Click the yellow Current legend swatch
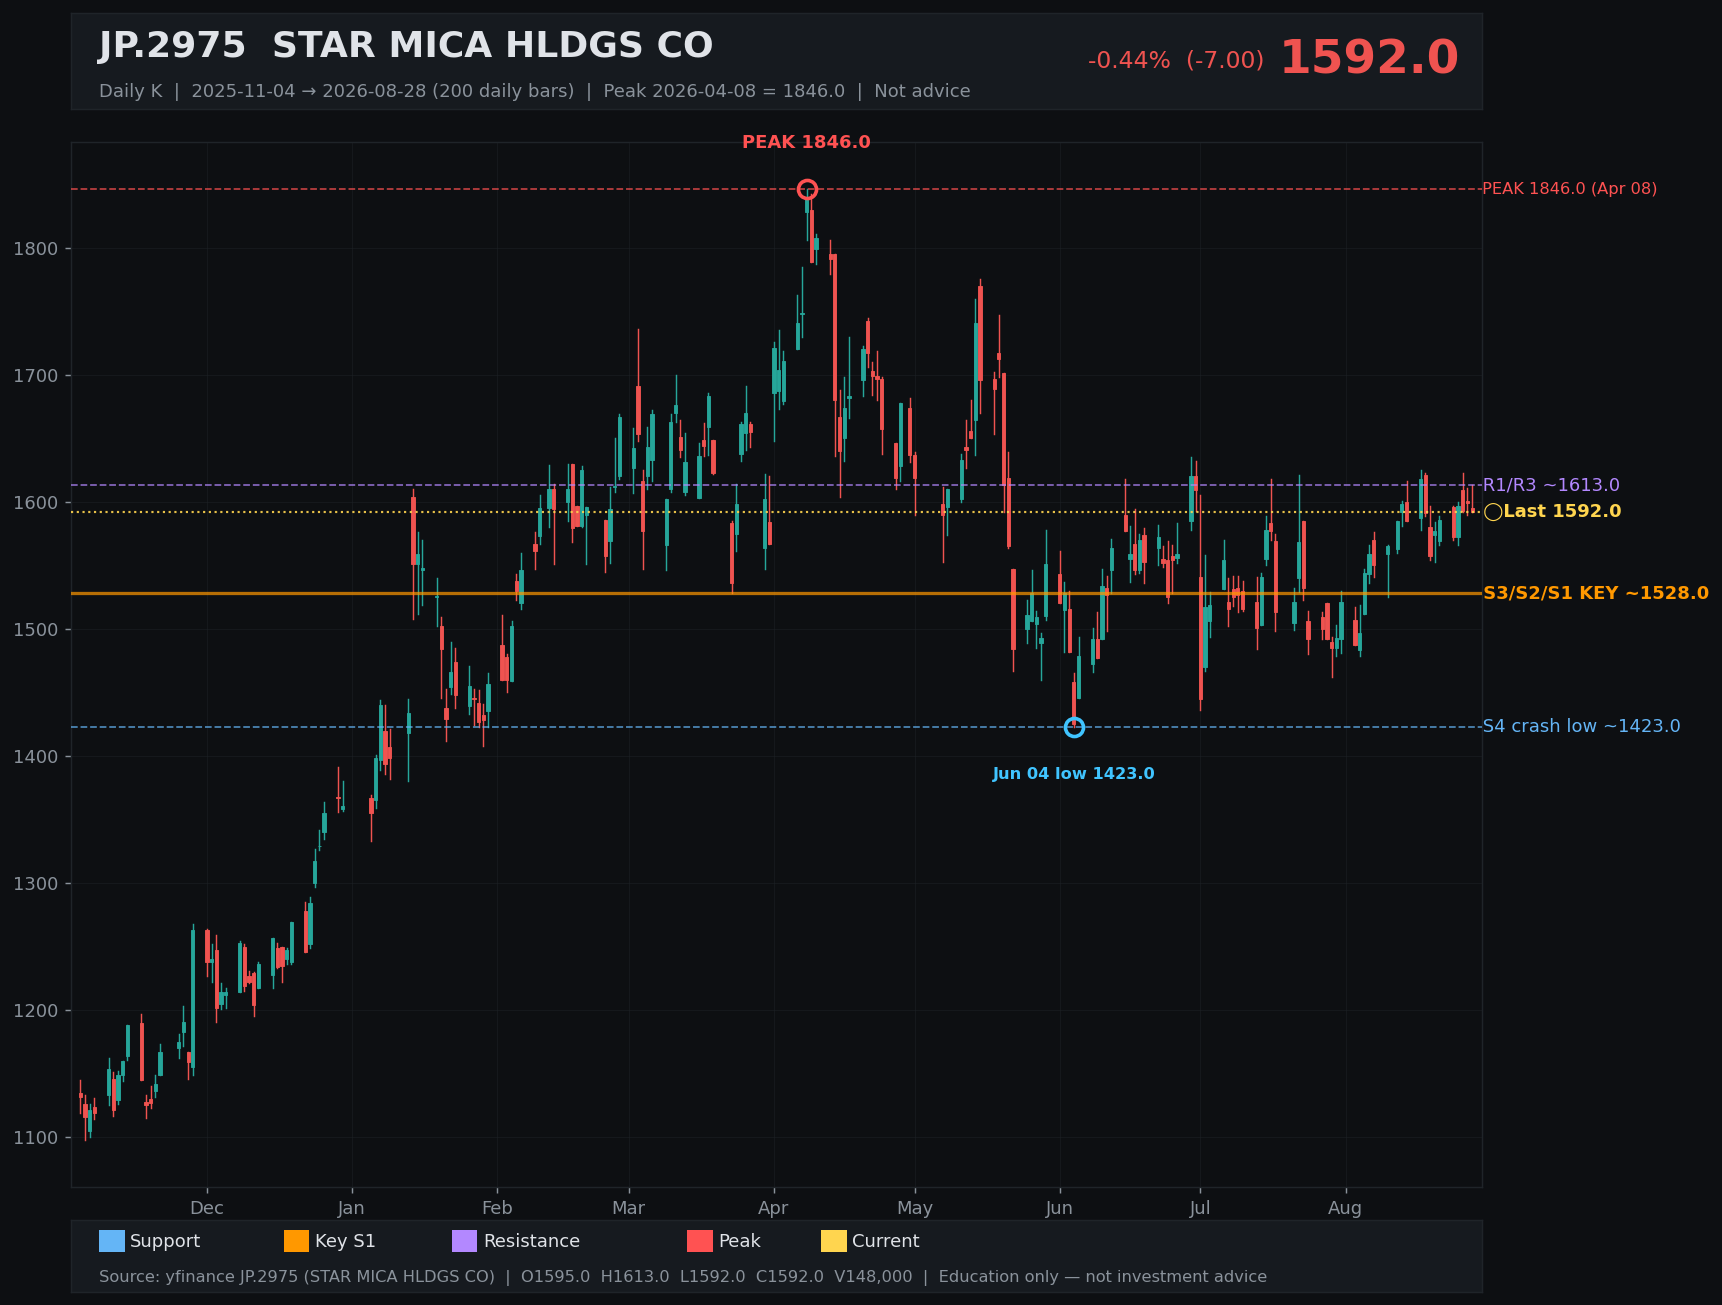The height and width of the screenshot is (1305, 1722). coord(834,1241)
